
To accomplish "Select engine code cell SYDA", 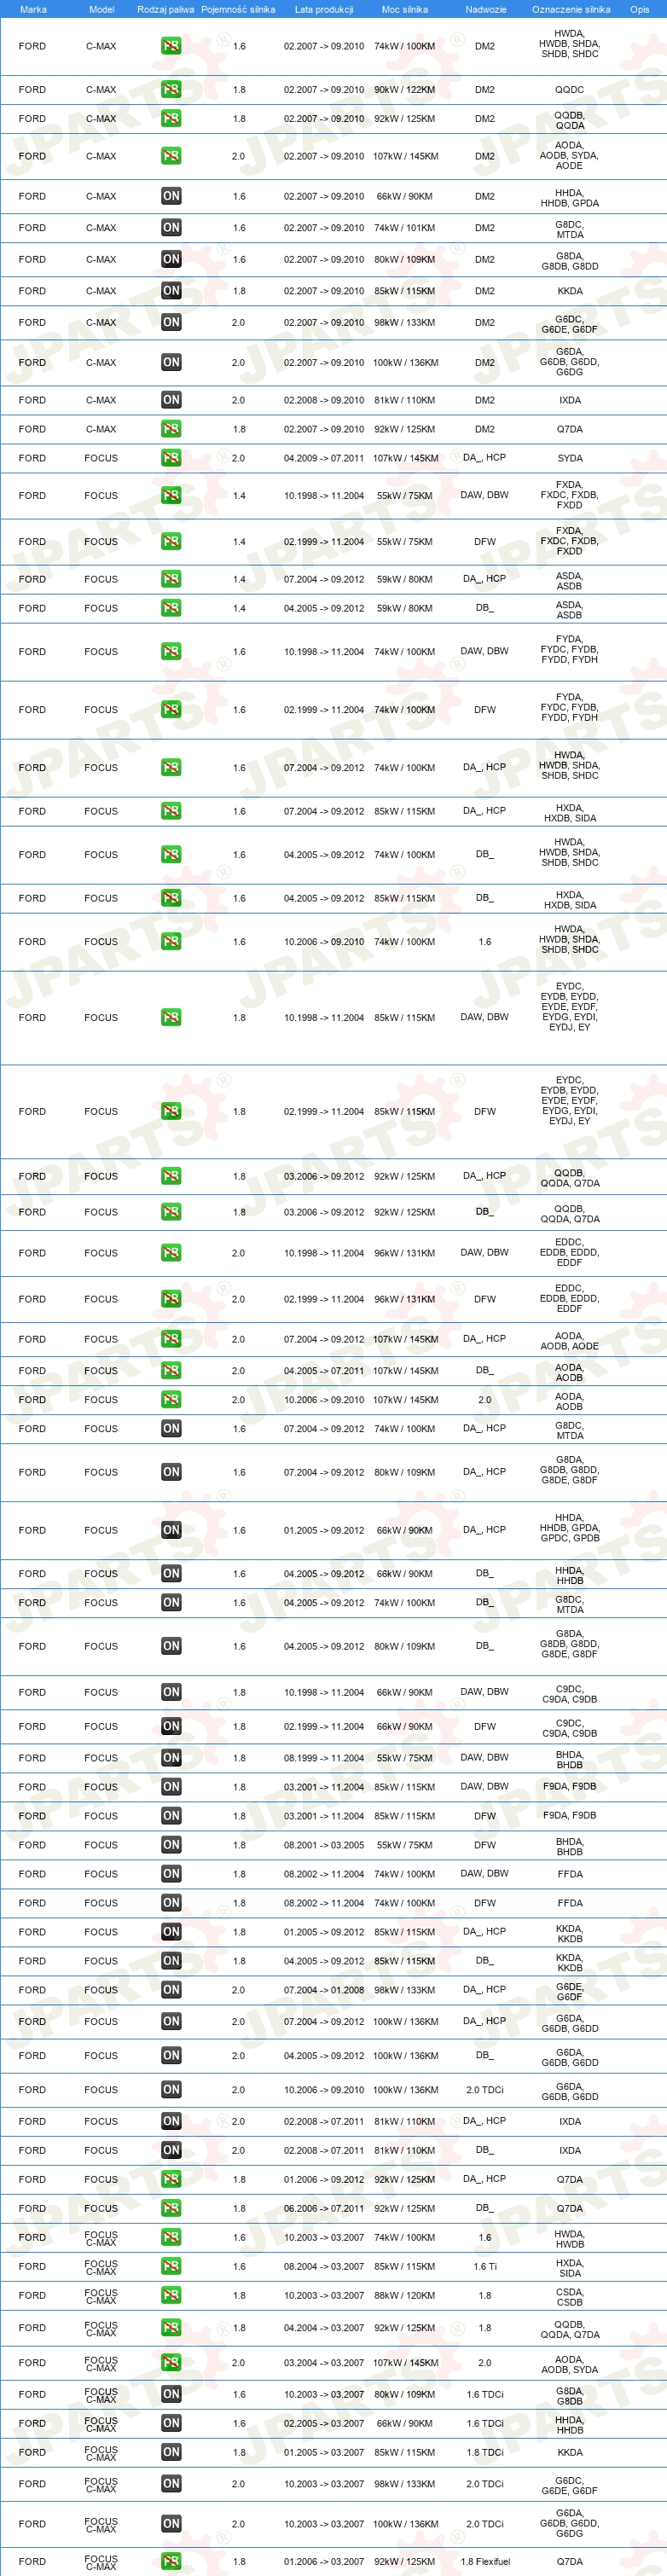I will (x=570, y=458).
